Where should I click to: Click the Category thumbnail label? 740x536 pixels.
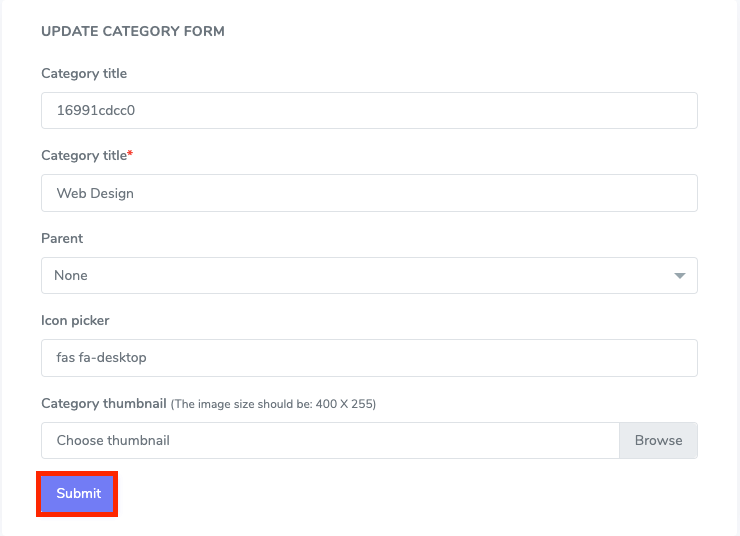pos(103,404)
